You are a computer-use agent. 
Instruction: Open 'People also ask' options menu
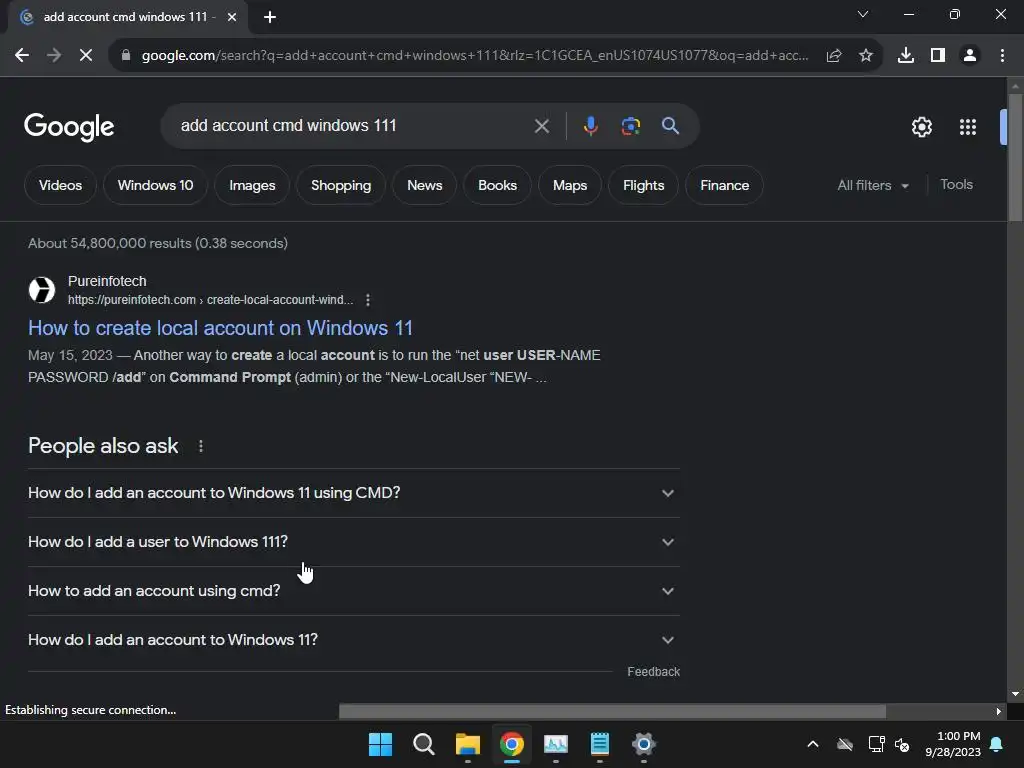tap(200, 446)
